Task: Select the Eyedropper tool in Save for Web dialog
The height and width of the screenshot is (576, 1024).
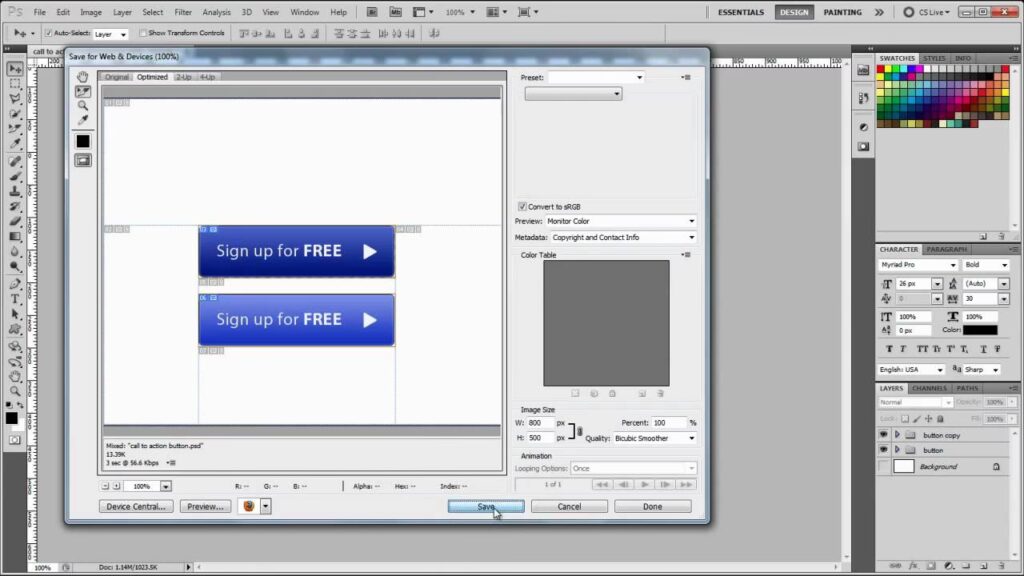Action: pos(83,121)
